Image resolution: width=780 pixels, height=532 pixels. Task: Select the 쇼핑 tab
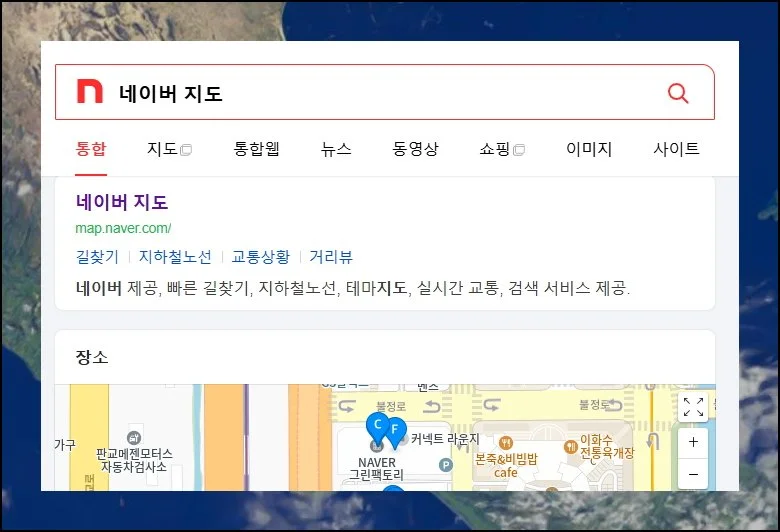tap(502, 149)
